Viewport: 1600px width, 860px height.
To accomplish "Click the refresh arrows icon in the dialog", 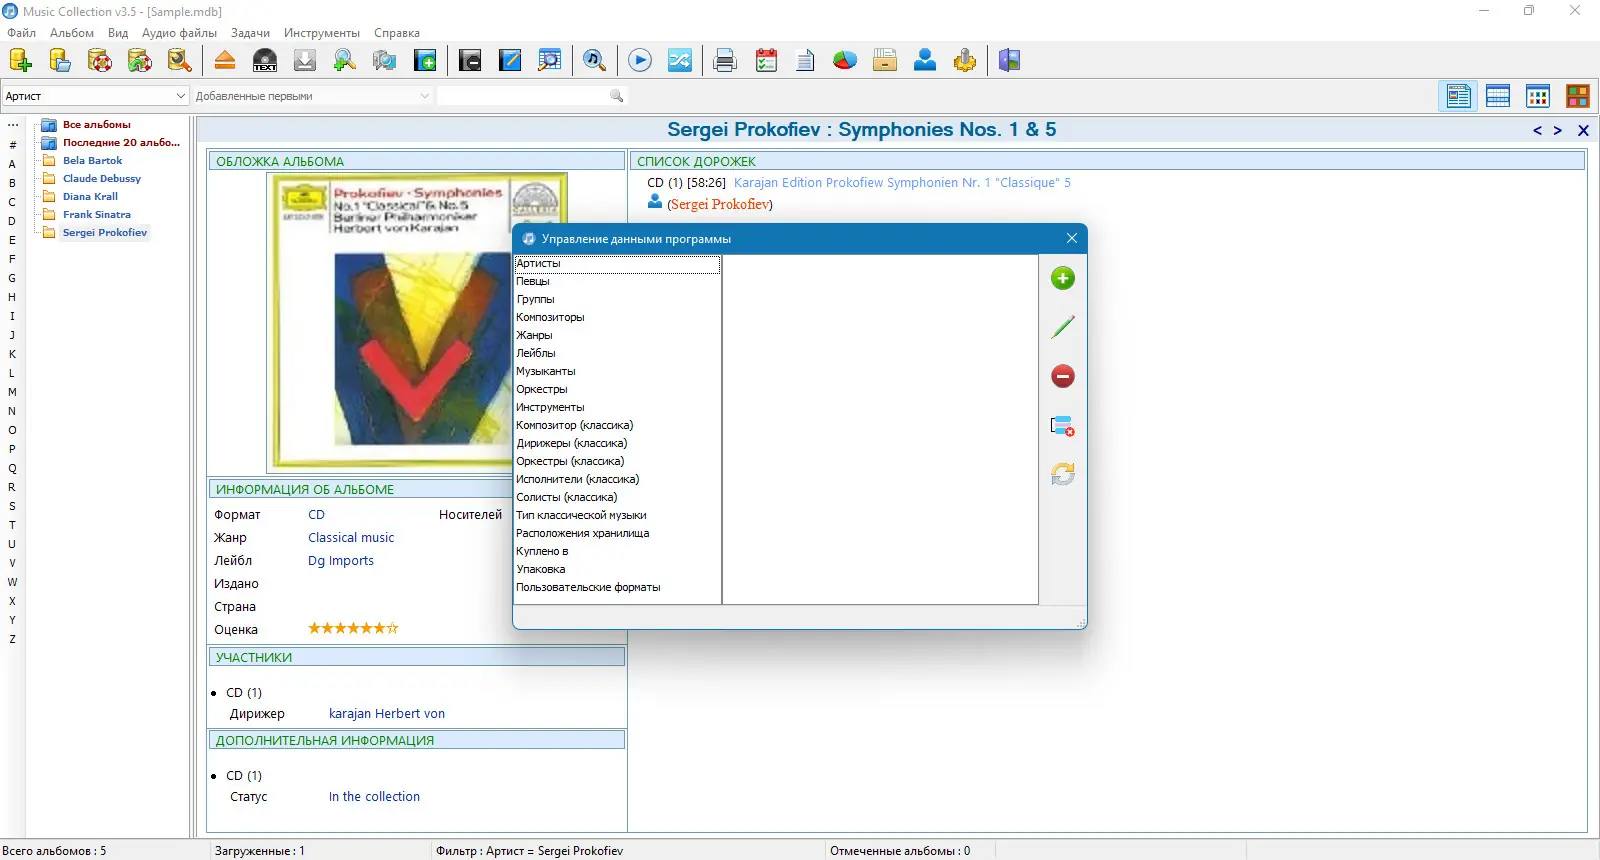I will click(x=1063, y=474).
